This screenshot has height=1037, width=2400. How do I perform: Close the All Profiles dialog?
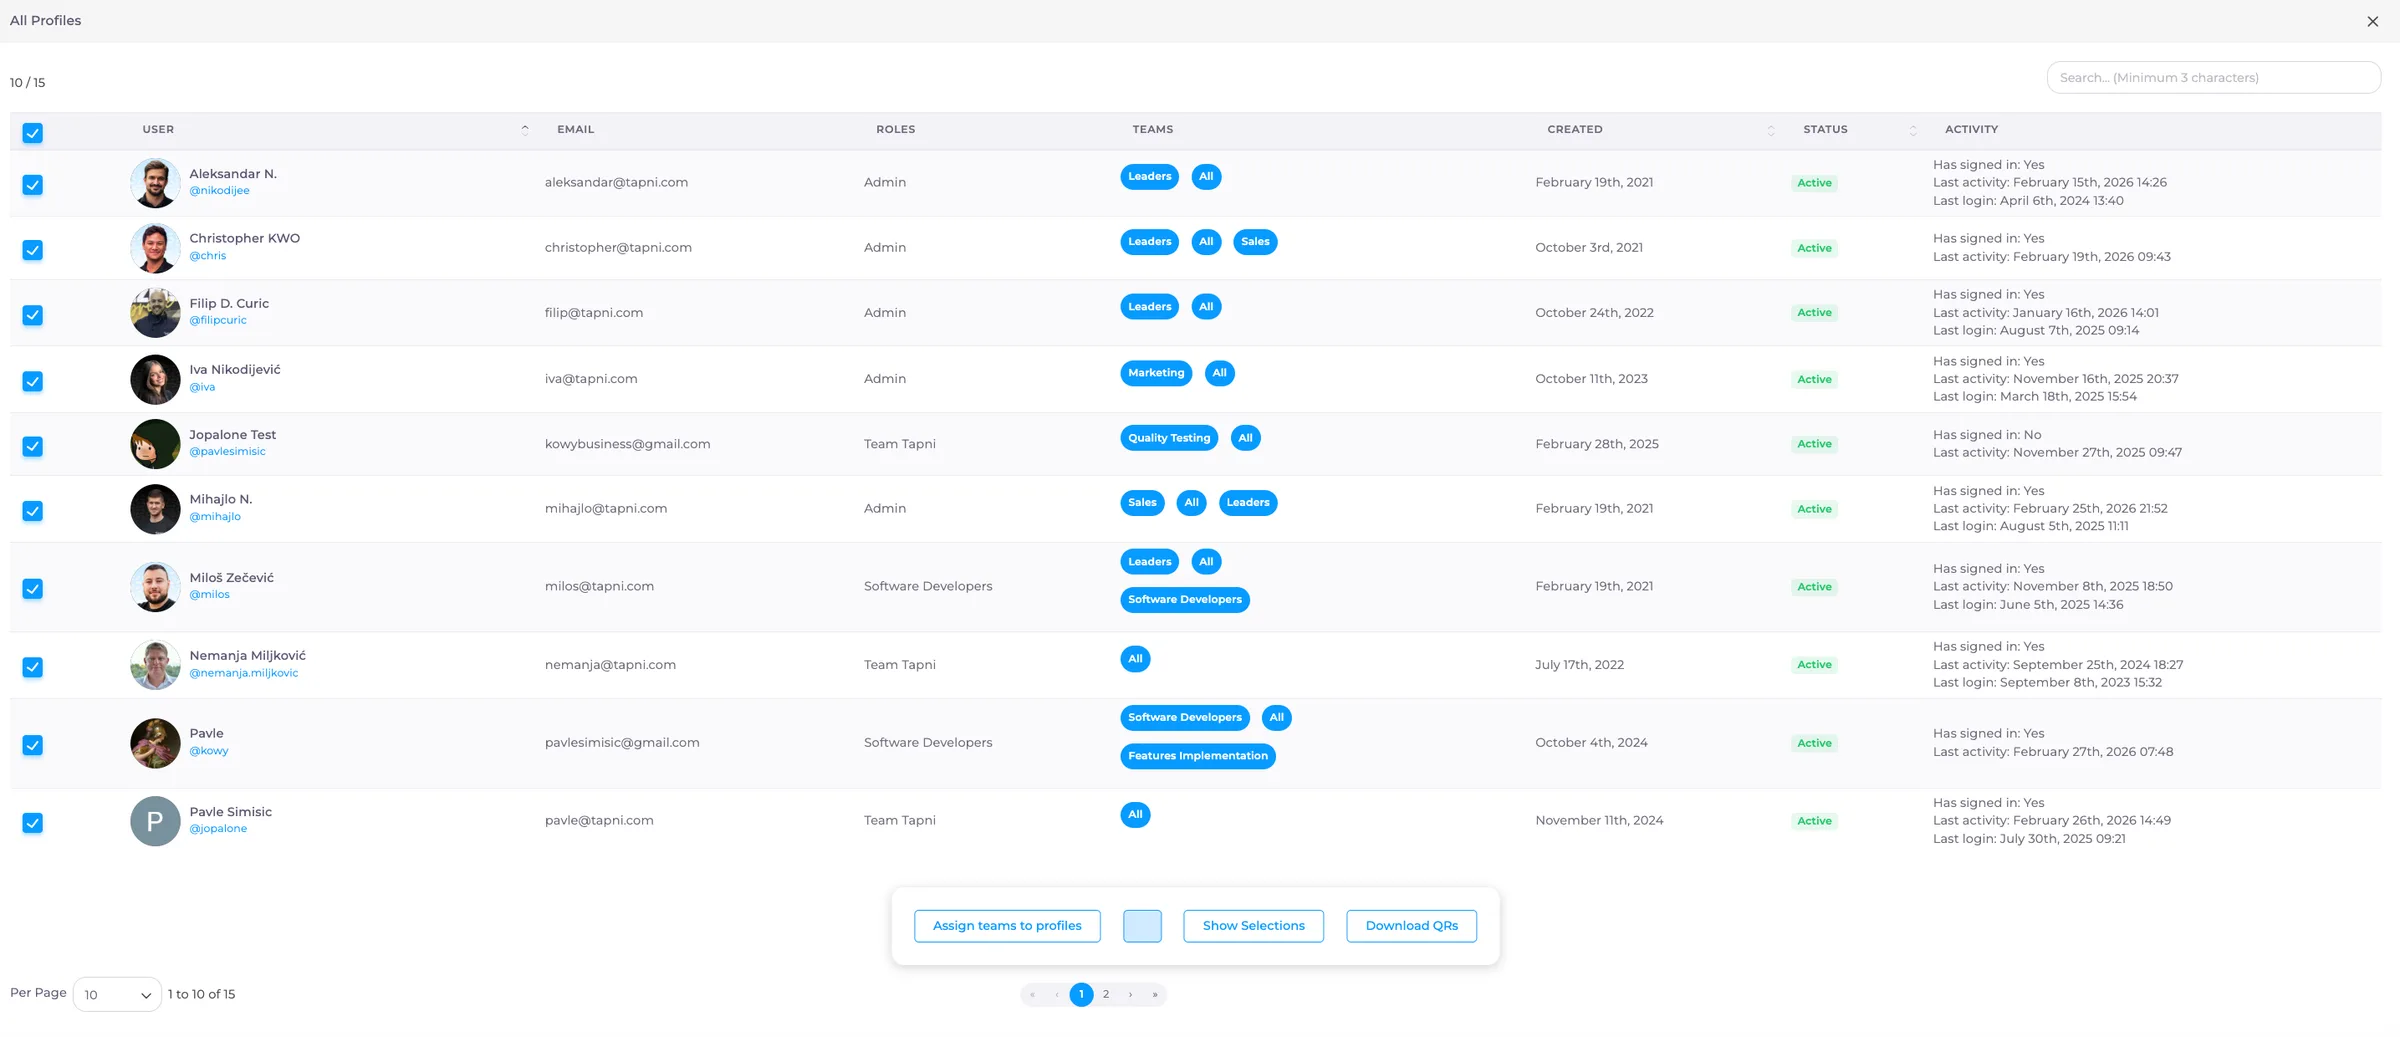pyautogui.click(x=2372, y=21)
